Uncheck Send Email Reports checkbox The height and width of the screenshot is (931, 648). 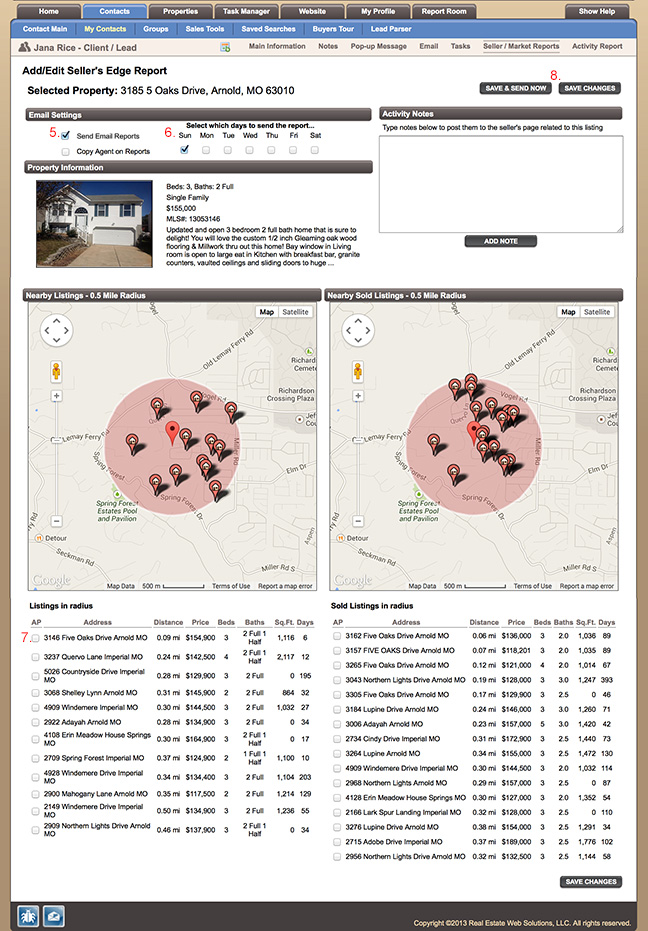[65, 136]
